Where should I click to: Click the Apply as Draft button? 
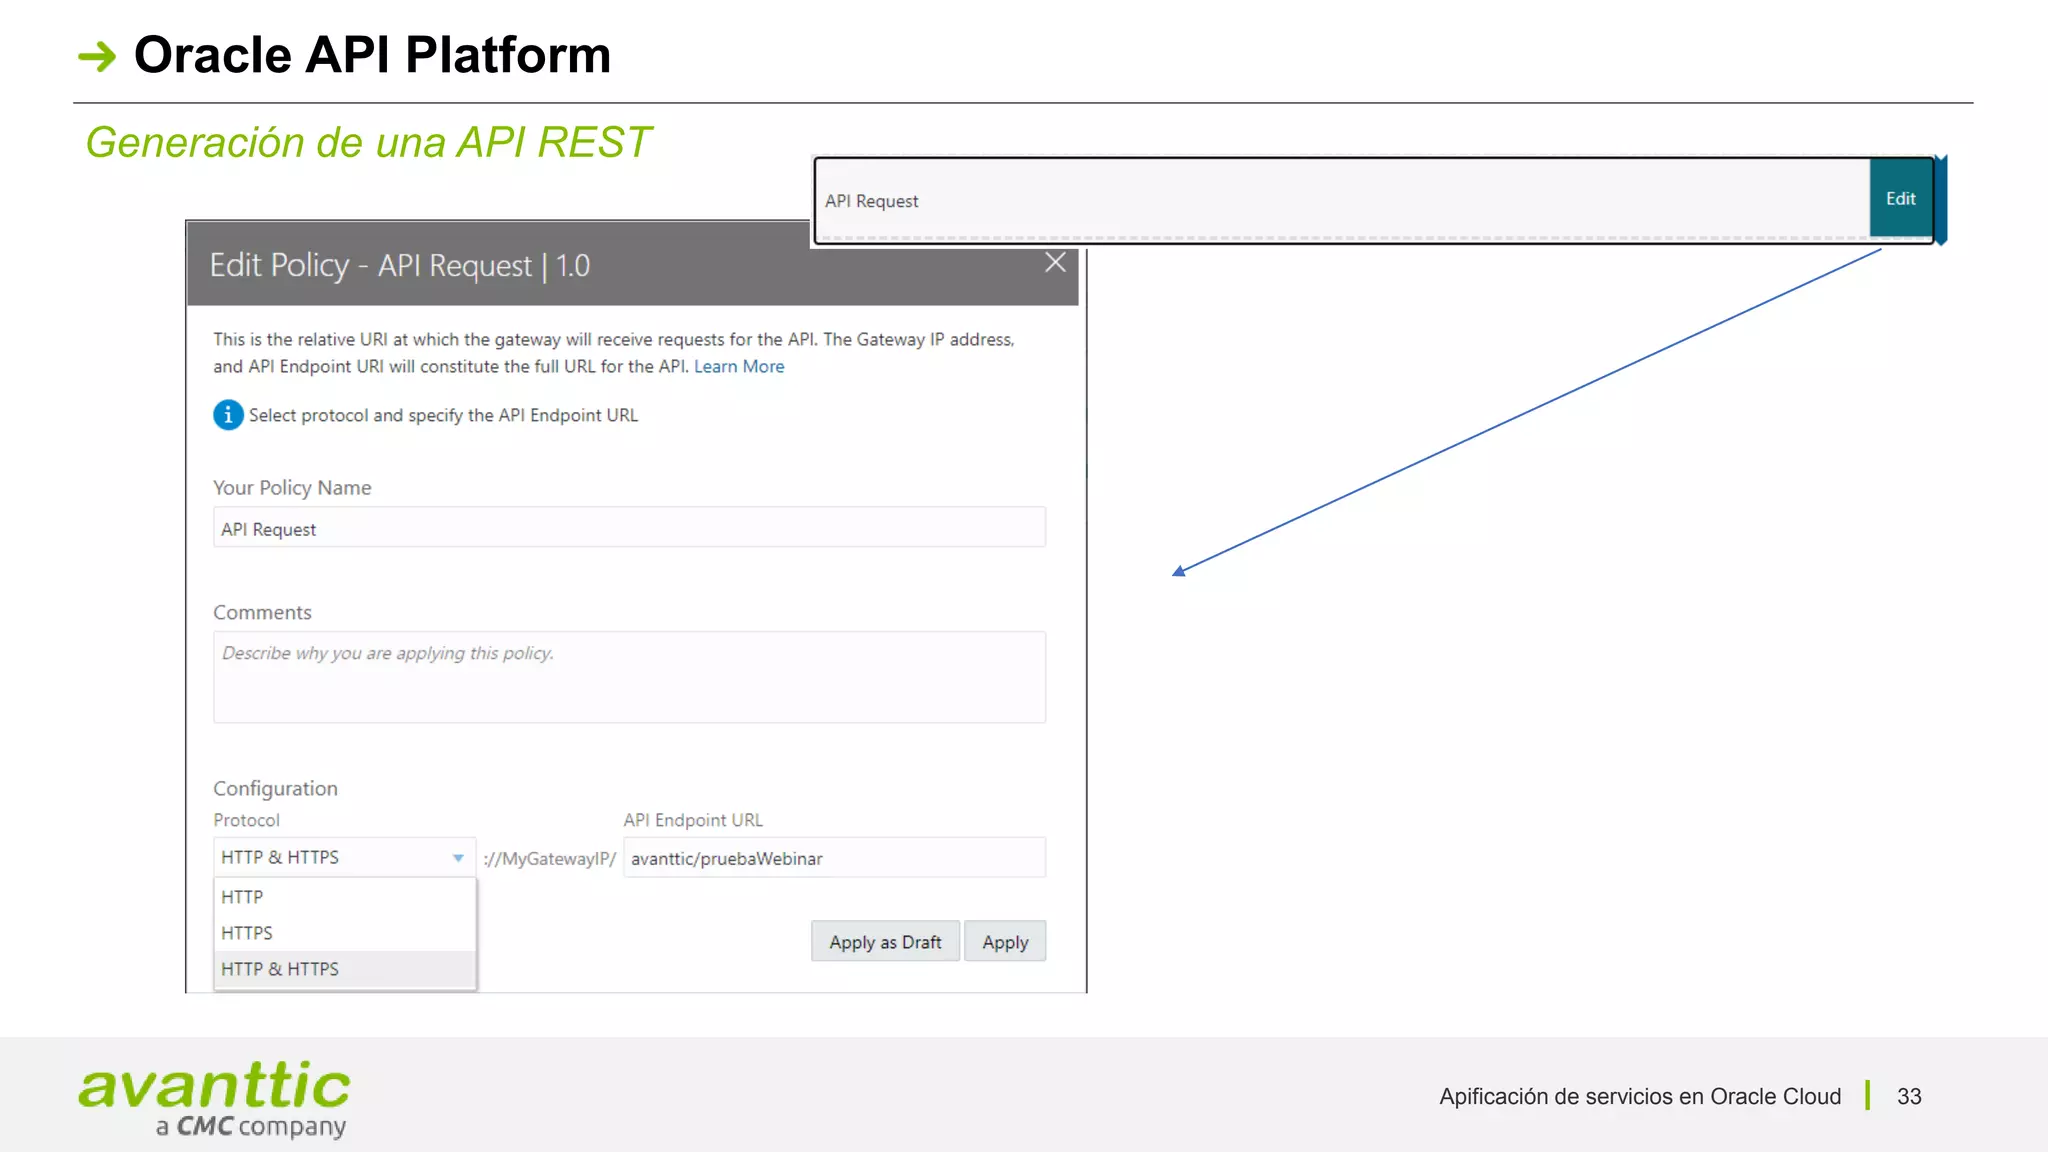[x=885, y=942]
